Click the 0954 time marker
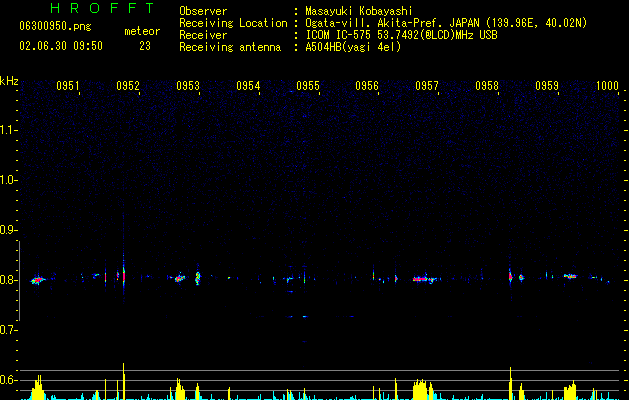 click(248, 86)
